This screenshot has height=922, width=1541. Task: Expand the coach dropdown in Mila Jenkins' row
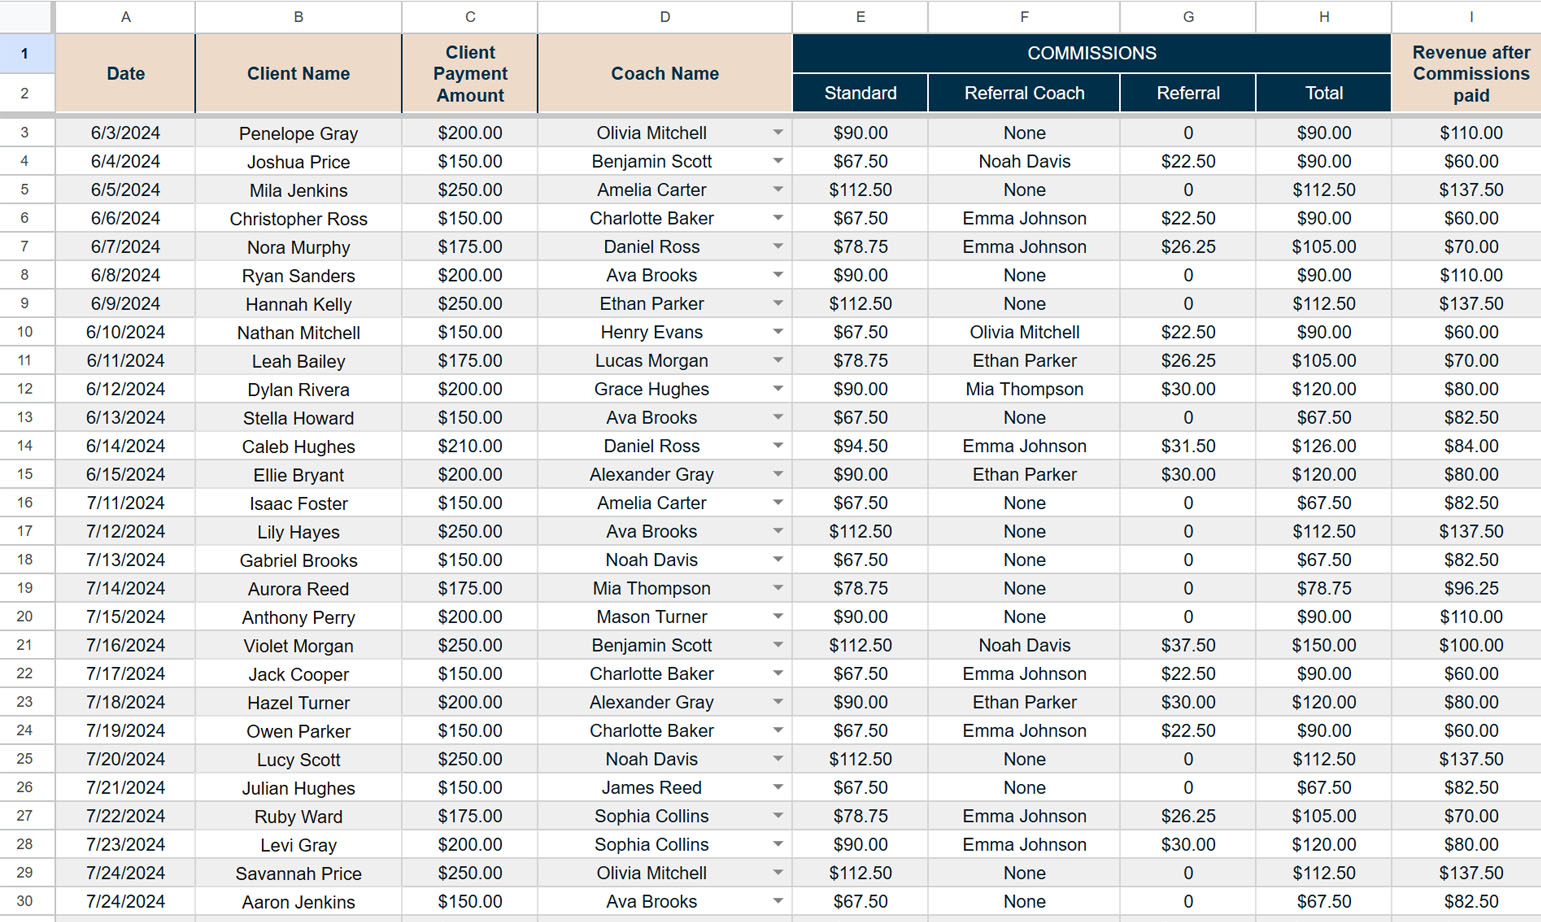click(777, 190)
